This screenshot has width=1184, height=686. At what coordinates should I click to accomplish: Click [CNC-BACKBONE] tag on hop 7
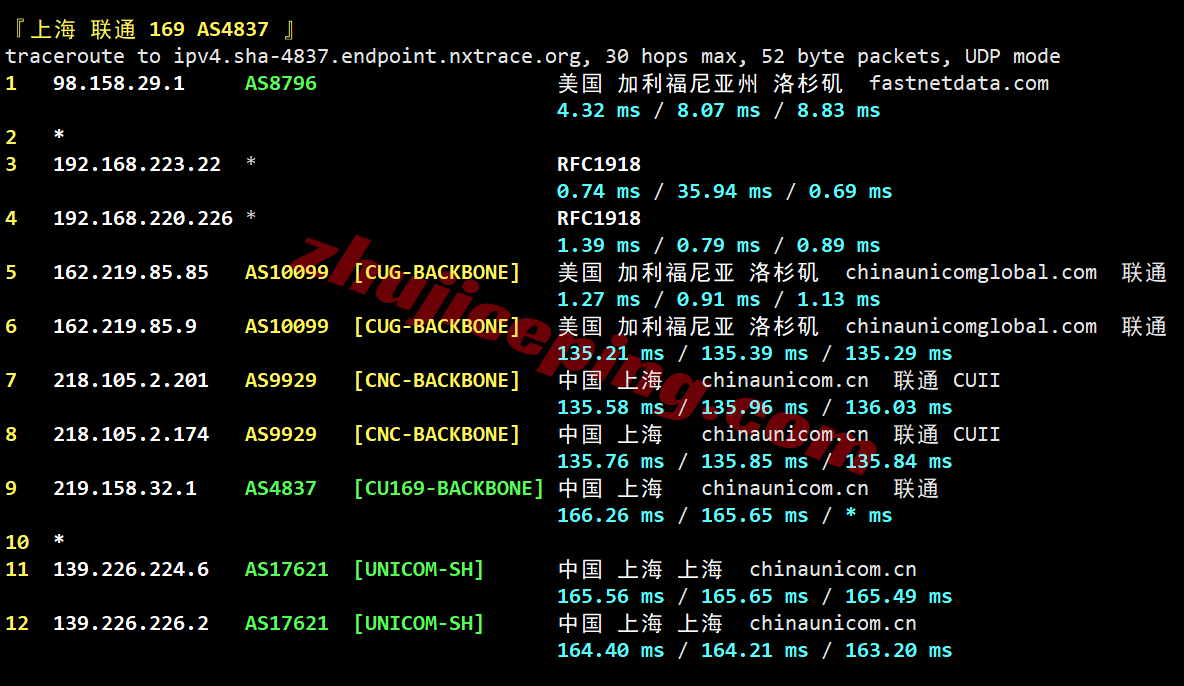(x=437, y=380)
